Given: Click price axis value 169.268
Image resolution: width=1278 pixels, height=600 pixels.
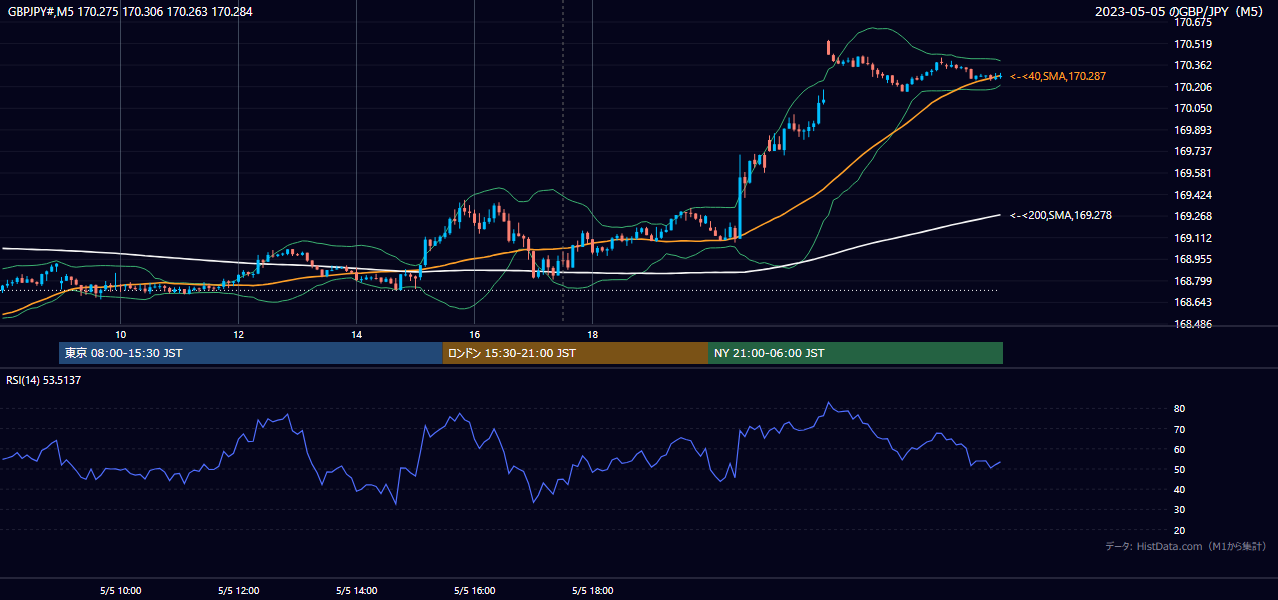Looking at the screenshot, I should (1193, 216).
